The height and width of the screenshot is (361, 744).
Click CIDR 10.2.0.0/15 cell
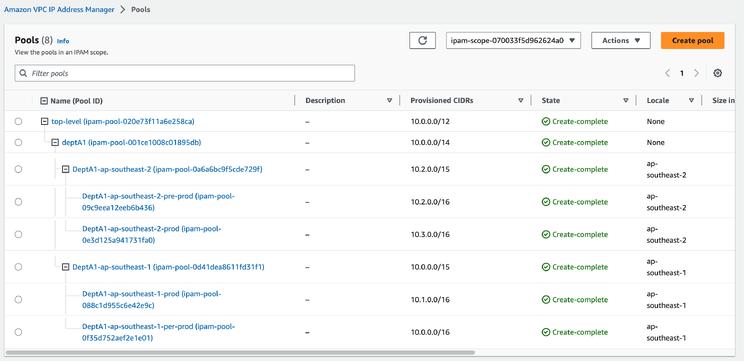(x=430, y=169)
